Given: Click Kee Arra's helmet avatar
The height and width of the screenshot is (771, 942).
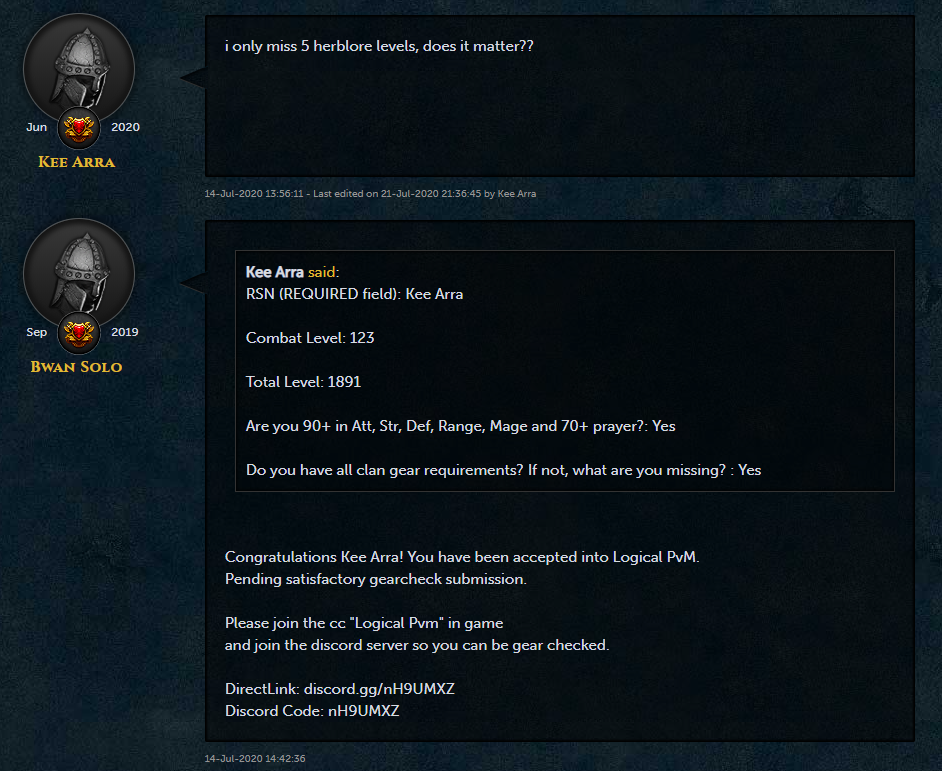Looking at the screenshot, I should pyautogui.click(x=79, y=70).
